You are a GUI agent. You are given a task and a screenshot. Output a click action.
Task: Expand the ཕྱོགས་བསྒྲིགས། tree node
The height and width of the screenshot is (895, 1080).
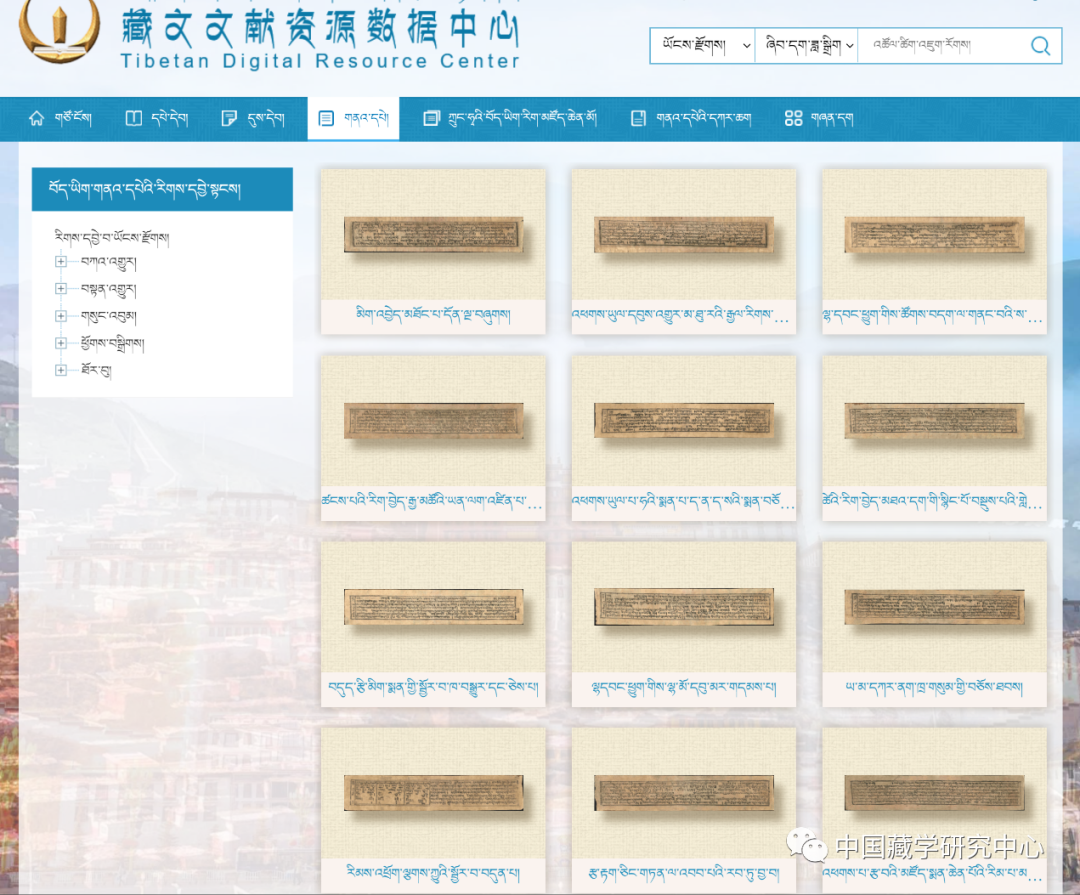[x=61, y=344]
